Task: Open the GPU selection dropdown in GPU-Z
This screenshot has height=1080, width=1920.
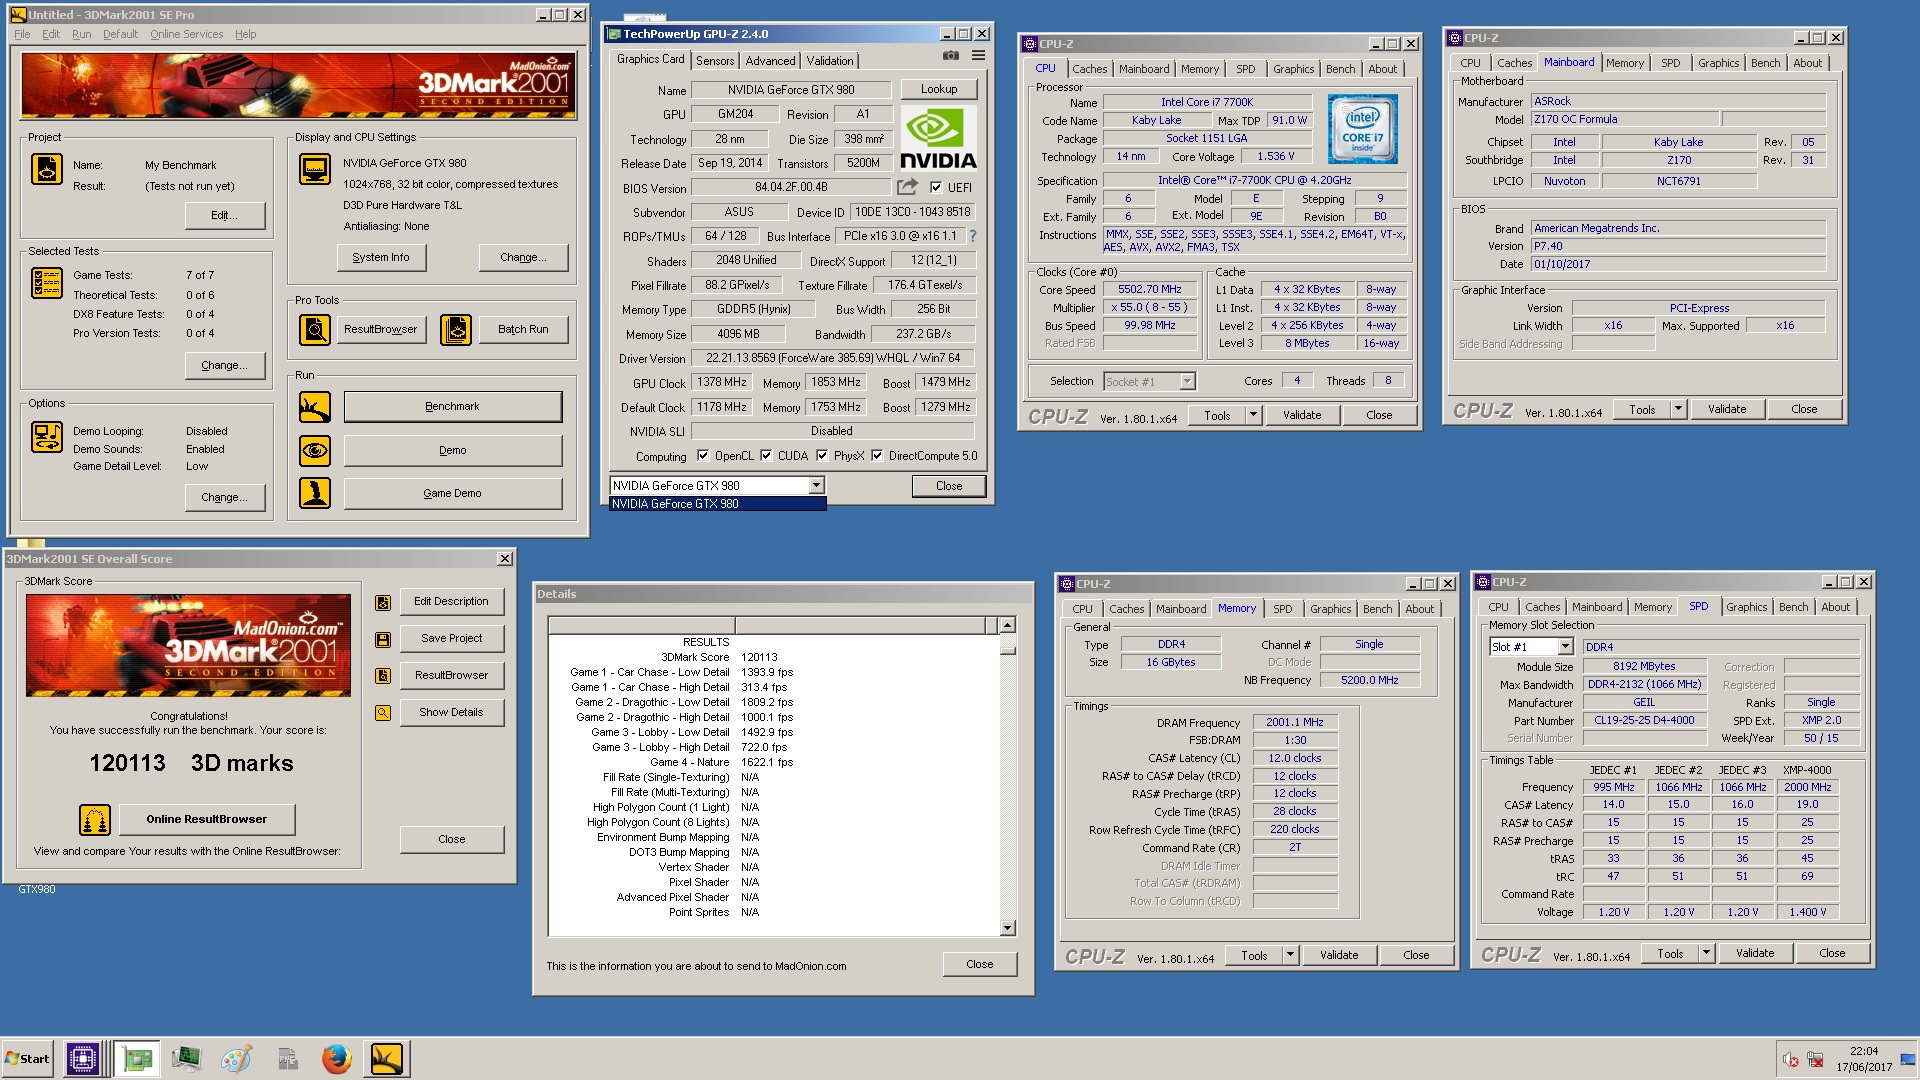Action: click(816, 486)
